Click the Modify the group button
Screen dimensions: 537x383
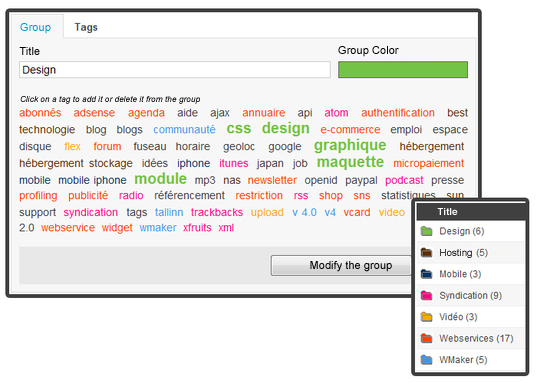click(x=341, y=265)
